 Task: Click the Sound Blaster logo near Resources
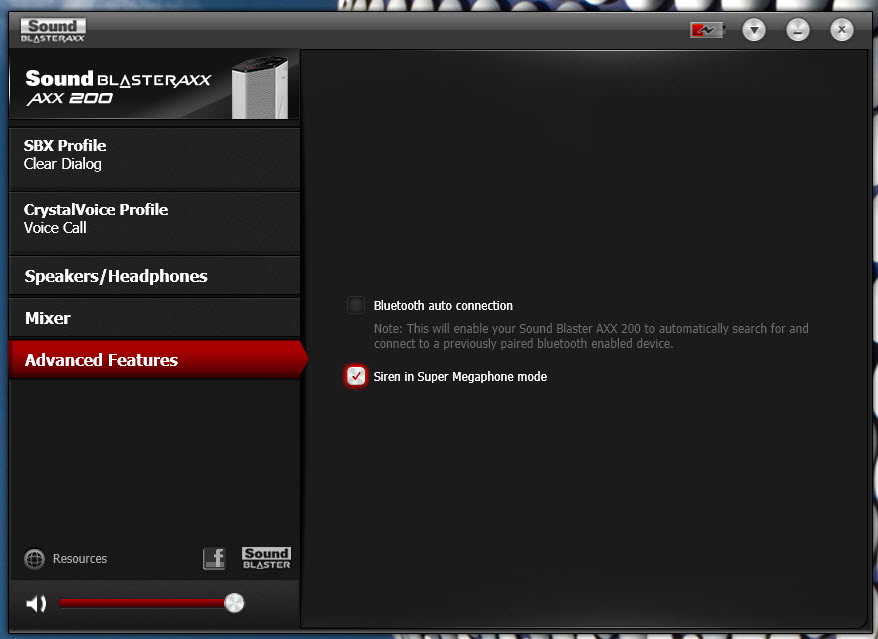267,558
